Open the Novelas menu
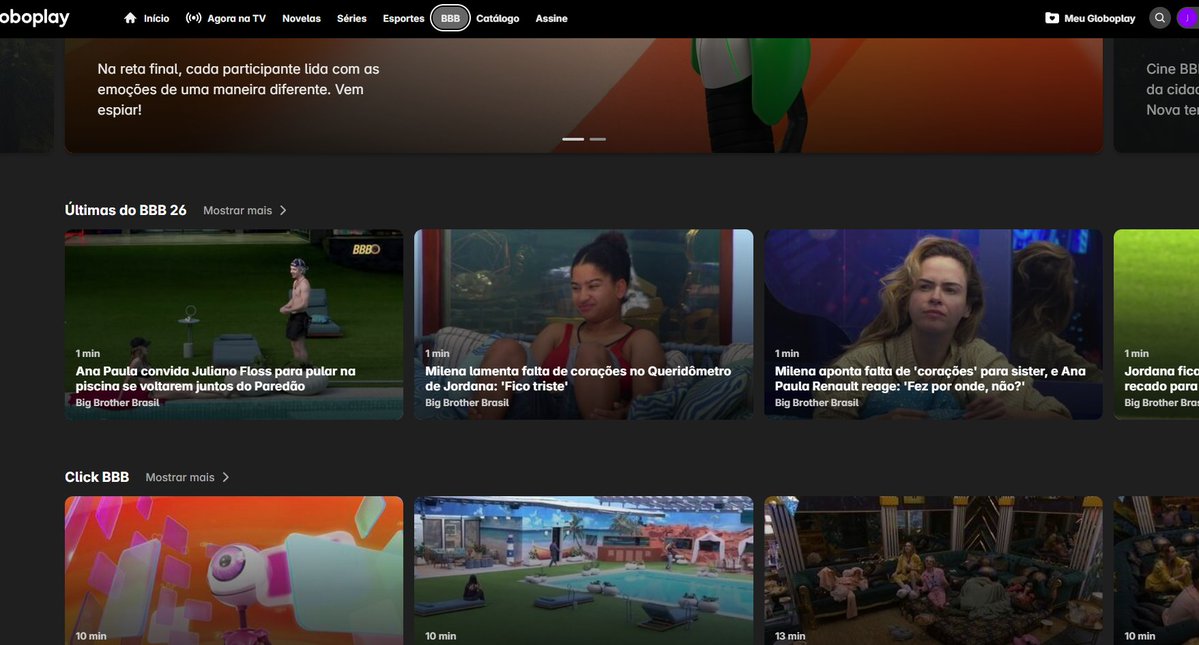 [x=301, y=18]
